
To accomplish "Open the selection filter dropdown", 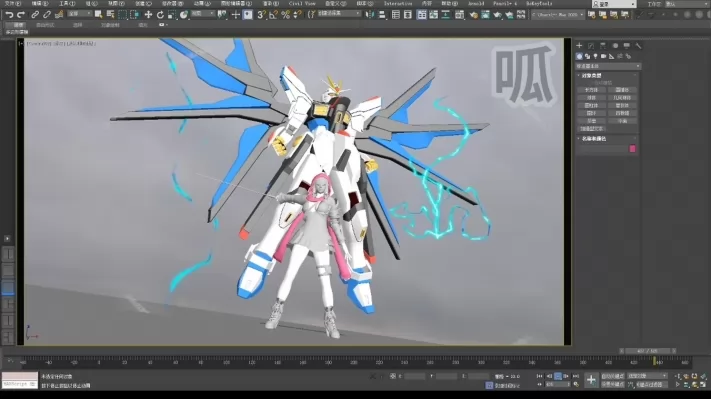I will [79, 14].
